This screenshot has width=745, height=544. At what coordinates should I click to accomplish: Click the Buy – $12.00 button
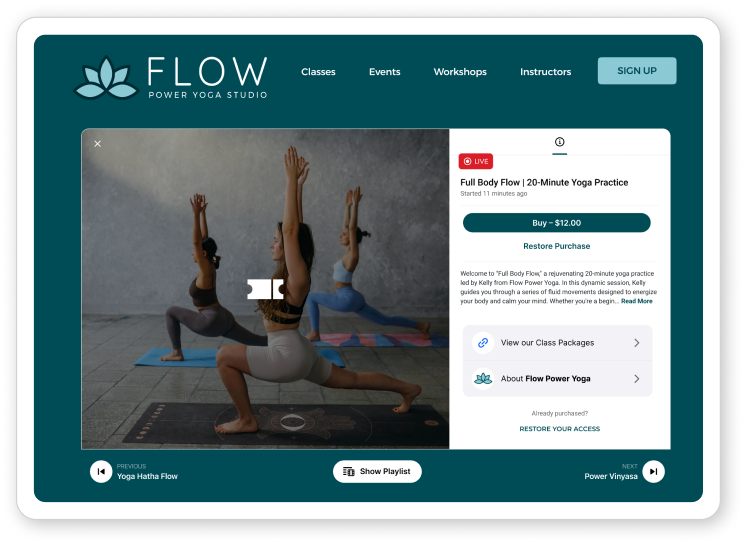pyautogui.click(x=557, y=223)
